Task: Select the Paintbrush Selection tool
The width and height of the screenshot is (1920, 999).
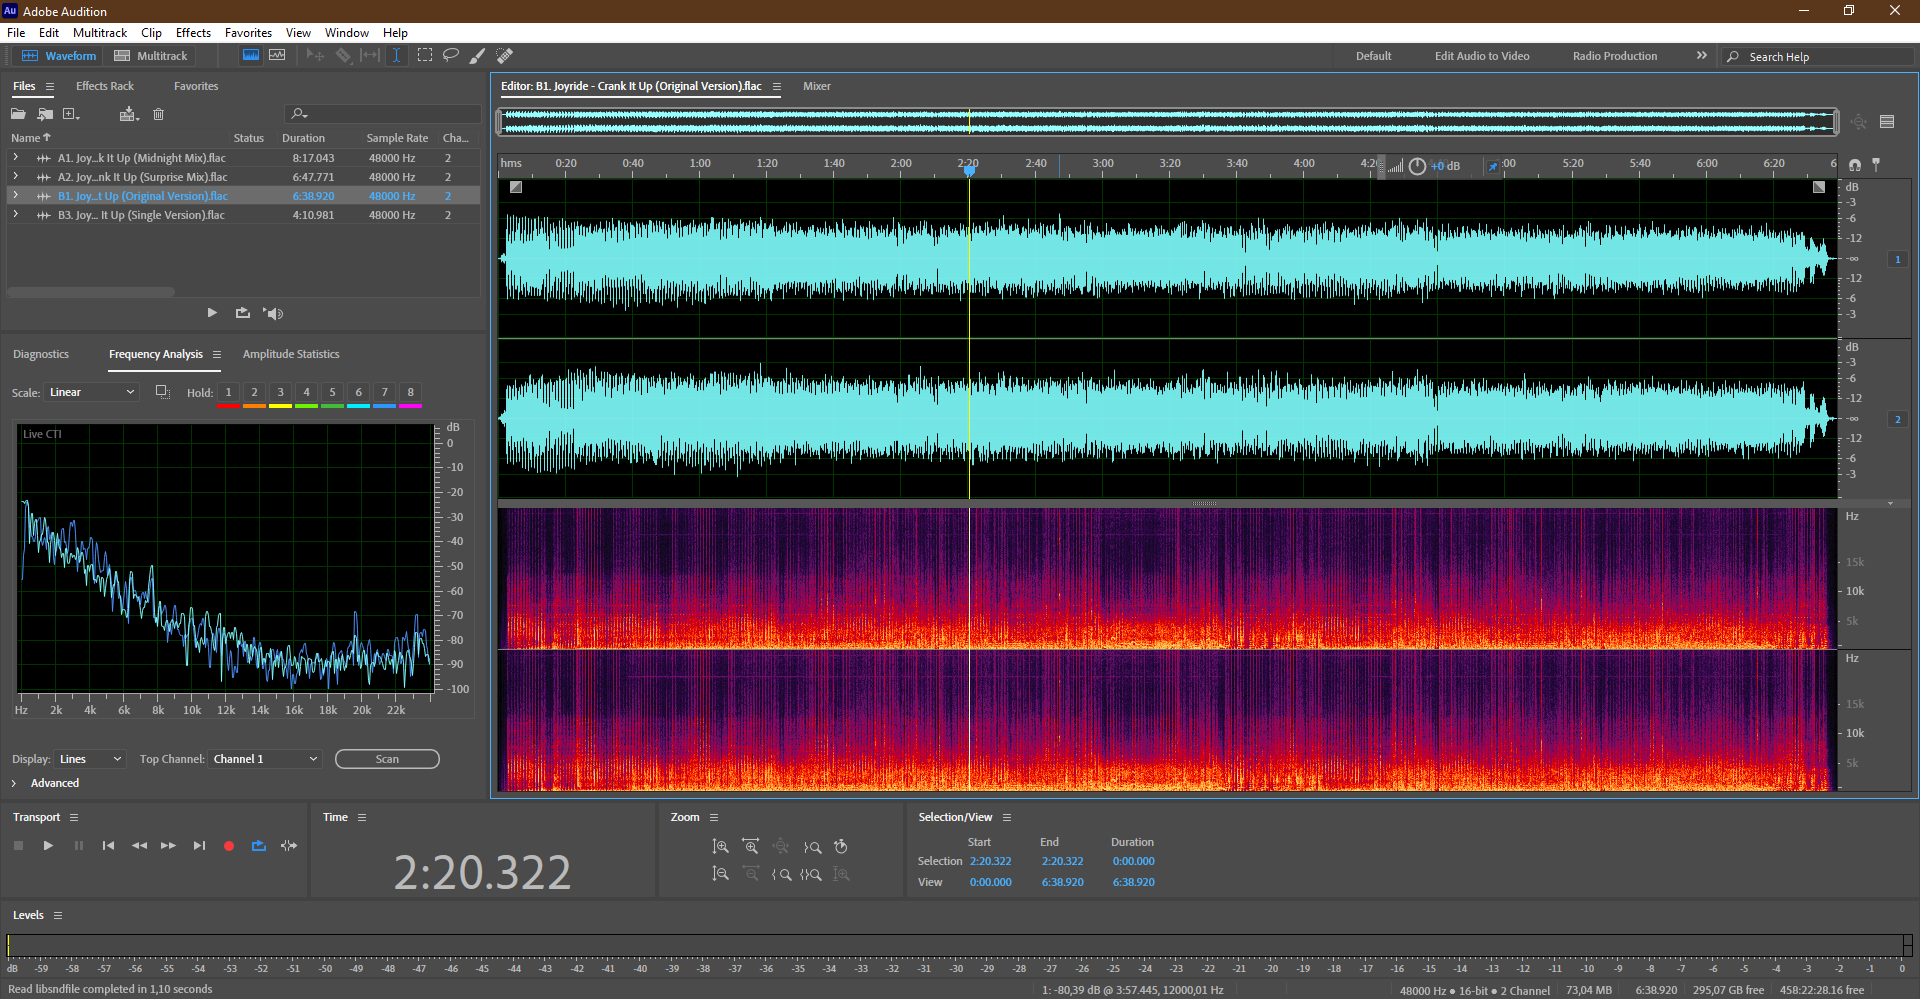Action: coord(478,56)
